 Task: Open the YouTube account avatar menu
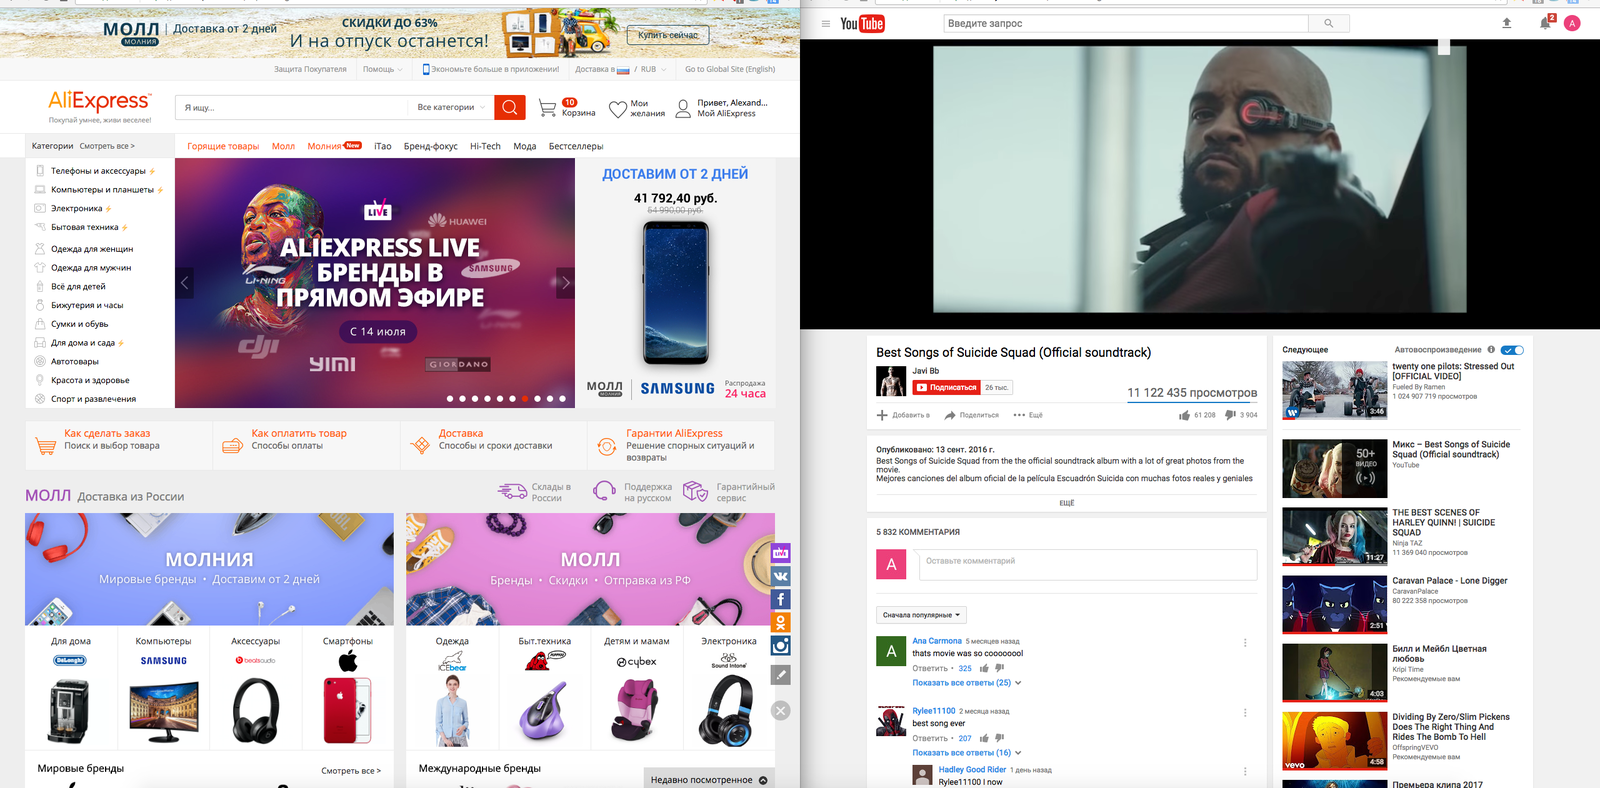click(1572, 23)
